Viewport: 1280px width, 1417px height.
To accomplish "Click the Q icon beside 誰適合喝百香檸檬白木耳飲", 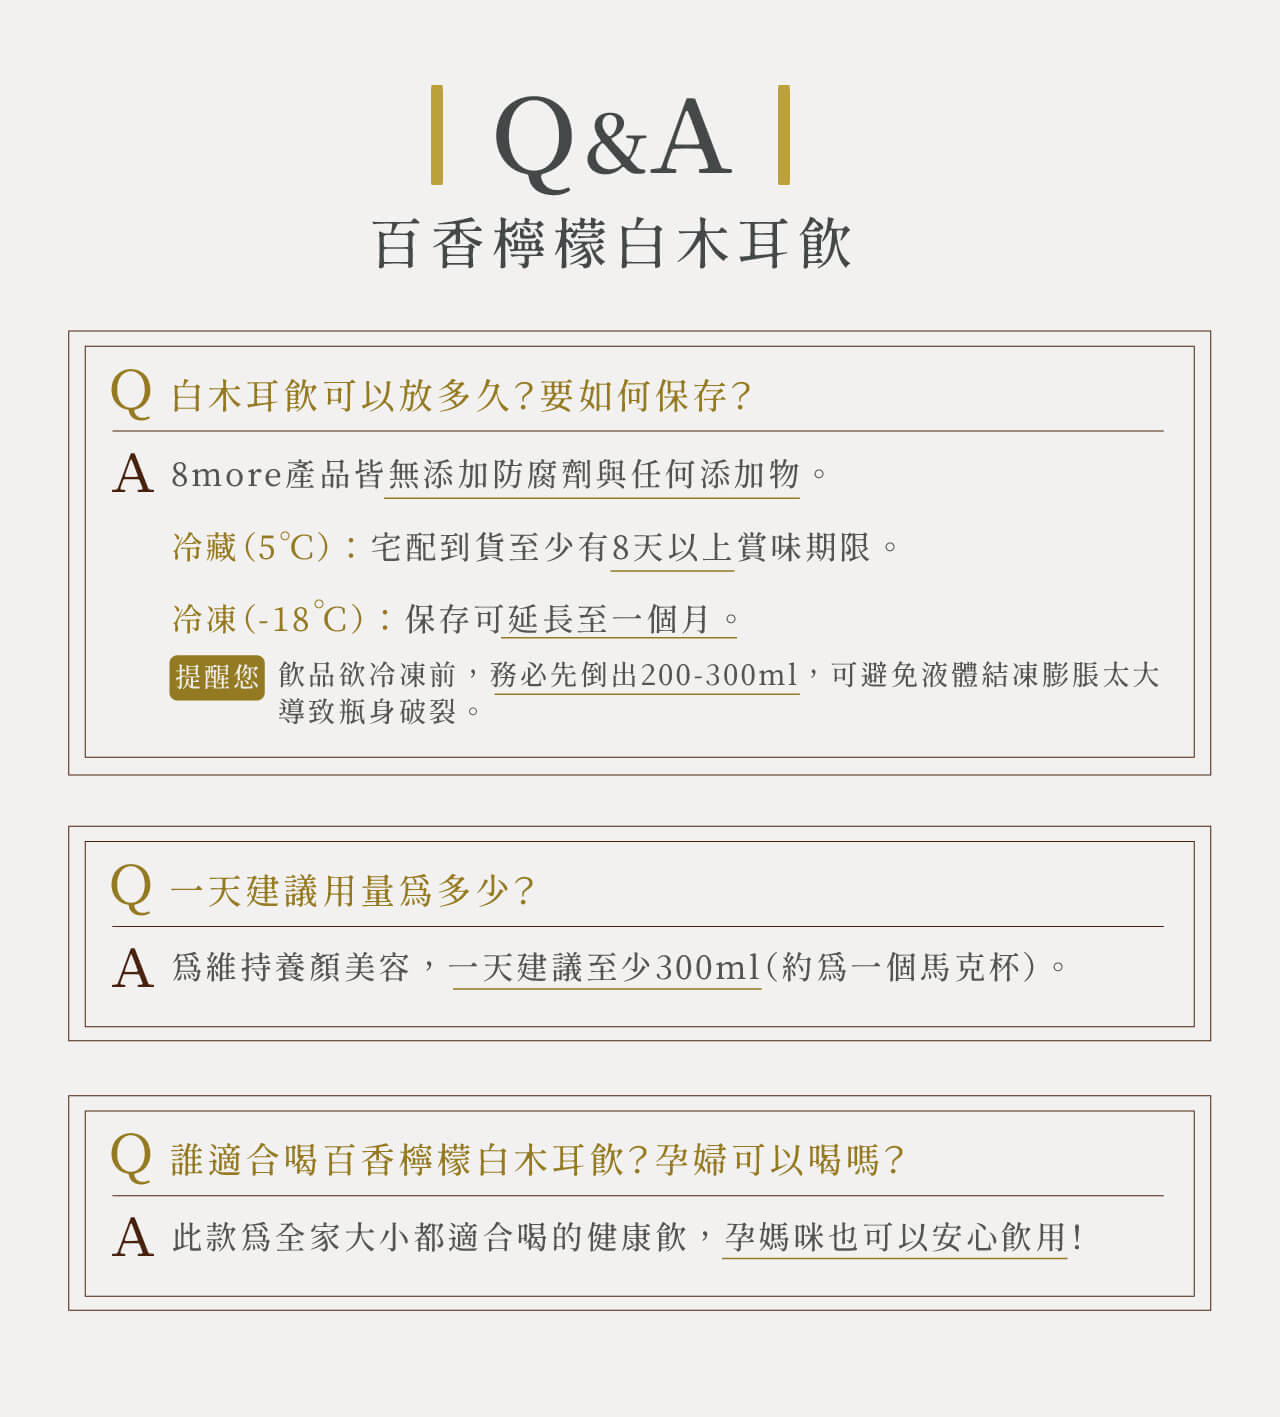I will coord(131,1157).
